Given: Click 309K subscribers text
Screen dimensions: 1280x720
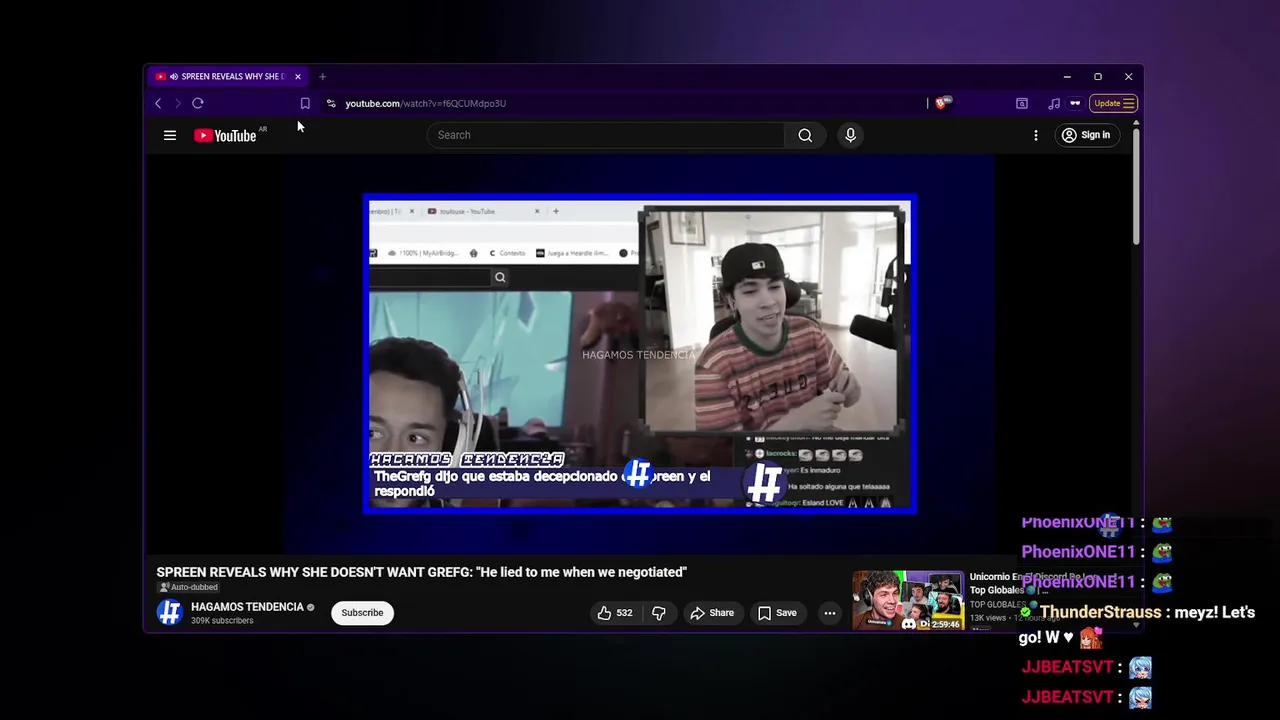Looking at the screenshot, I should [x=222, y=621].
